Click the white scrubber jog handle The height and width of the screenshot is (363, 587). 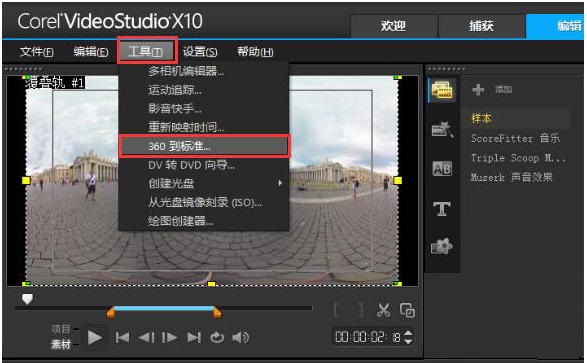(27, 299)
